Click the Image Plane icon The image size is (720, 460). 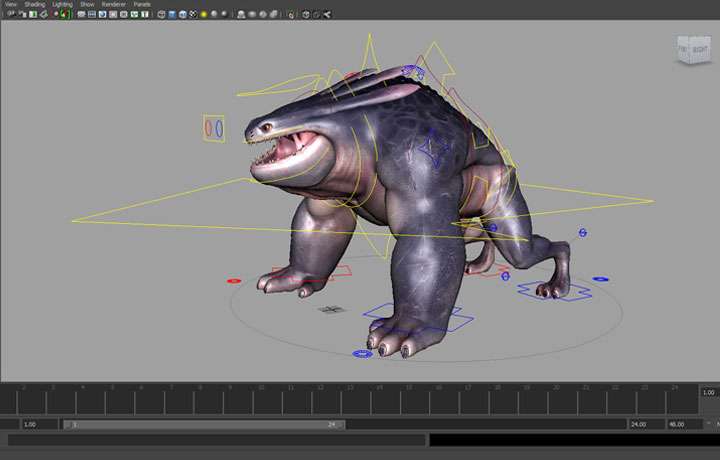tap(44, 14)
